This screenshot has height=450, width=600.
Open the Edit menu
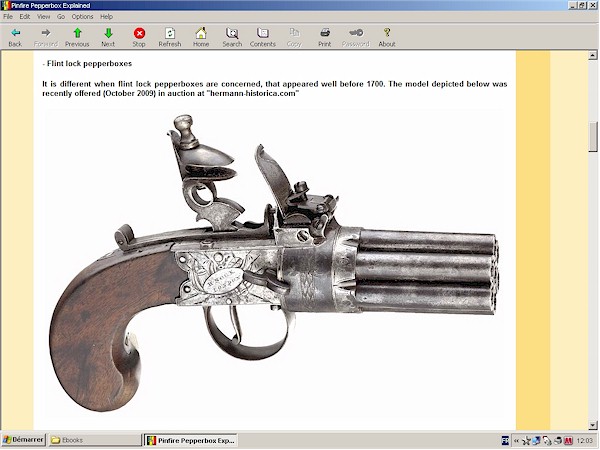tap(25, 16)
